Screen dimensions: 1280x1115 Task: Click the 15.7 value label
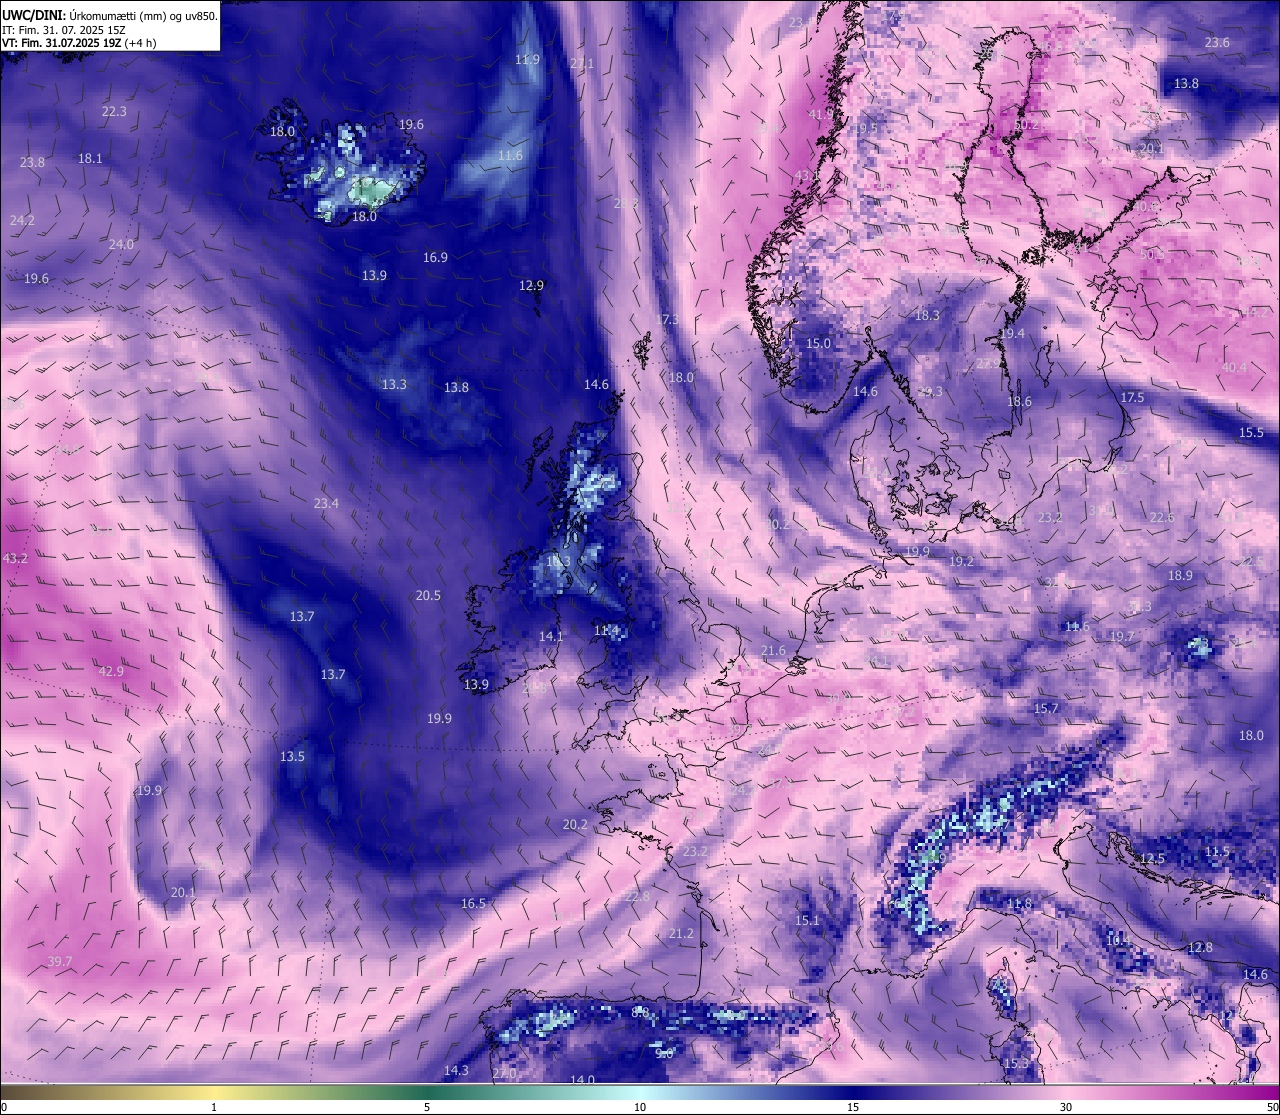[1046, 708]
